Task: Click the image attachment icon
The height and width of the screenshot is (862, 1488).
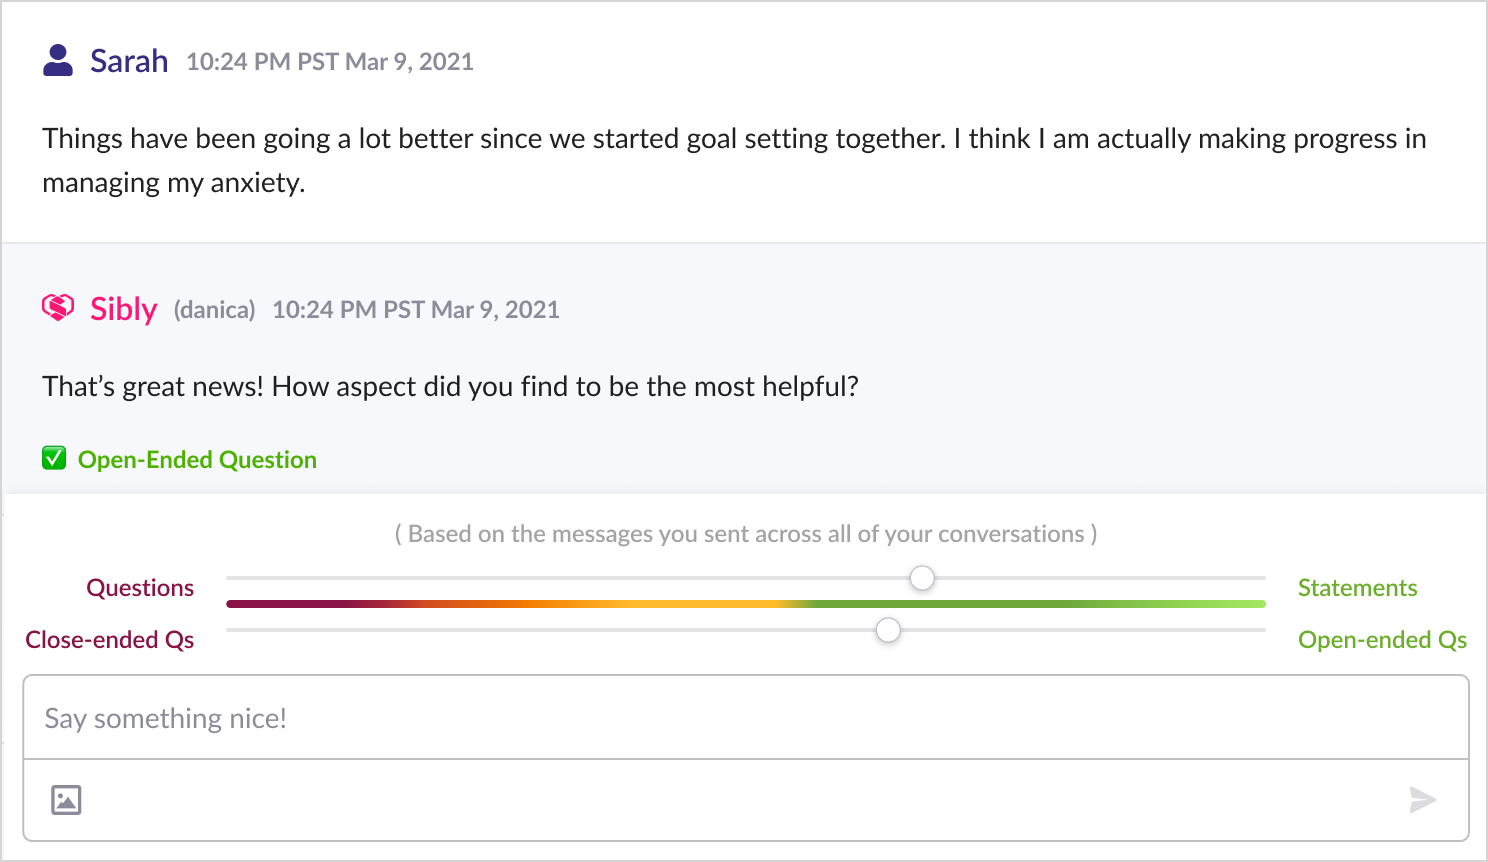Action: click(66, 800)
